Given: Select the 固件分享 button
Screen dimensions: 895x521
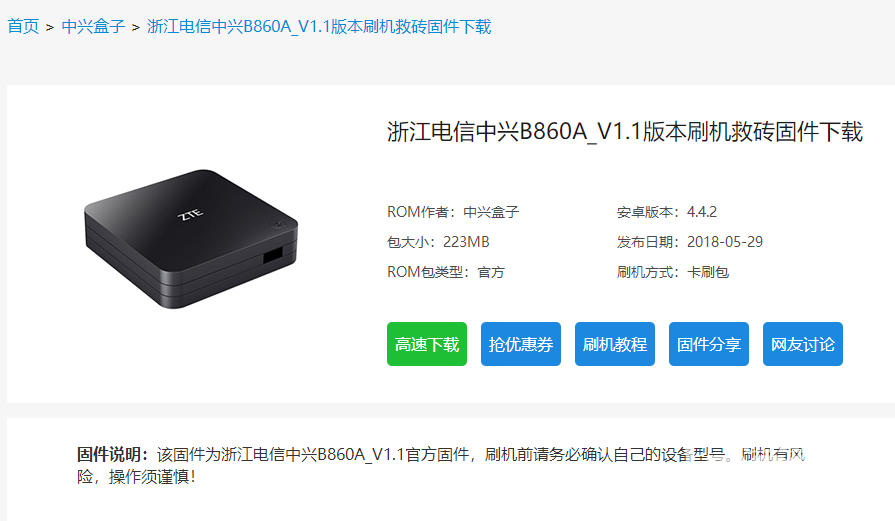Looking at the screenshot, I should 709,344.
